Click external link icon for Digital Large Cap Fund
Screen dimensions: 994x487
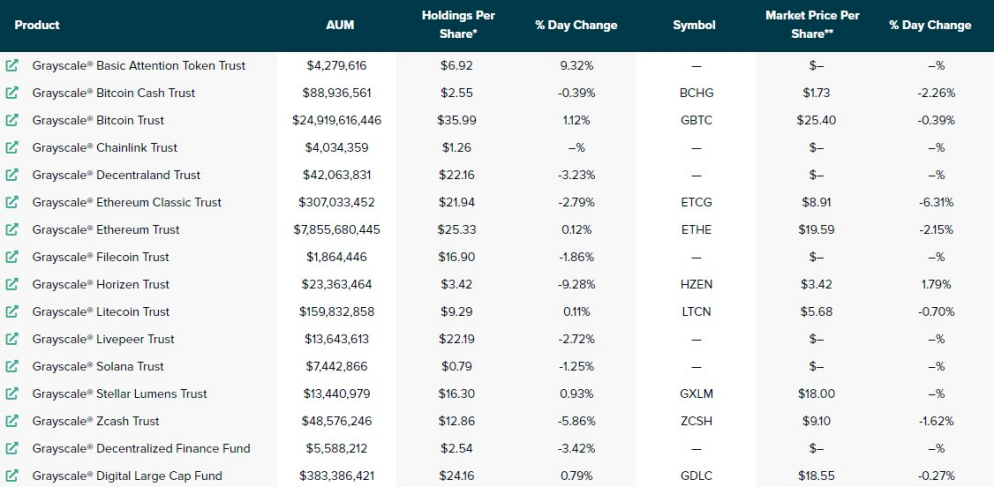click(12, 476)
